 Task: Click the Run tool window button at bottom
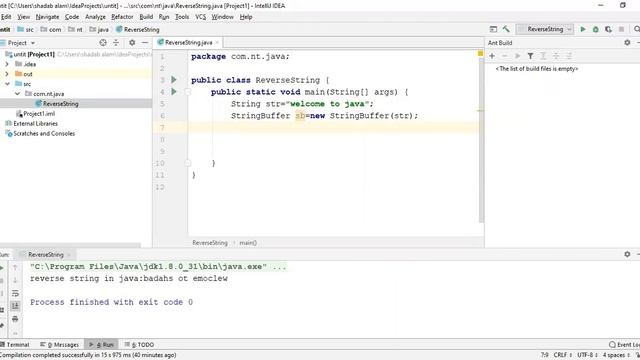click(x=101, y=345)
